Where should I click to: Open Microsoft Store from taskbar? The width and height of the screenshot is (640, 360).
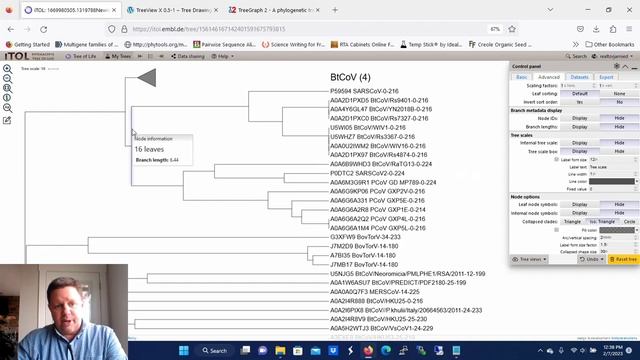pyautogui.click(x=298, y=351)
